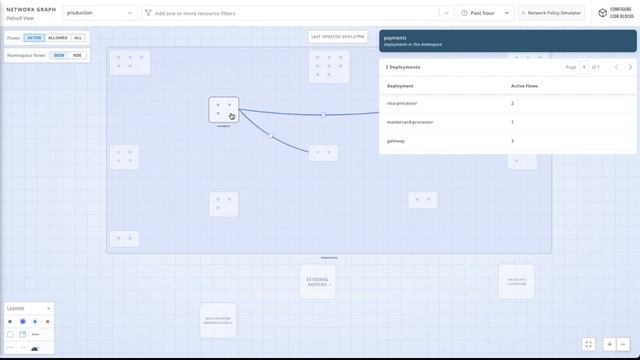Click the funnel filter icon

point(148,13)
